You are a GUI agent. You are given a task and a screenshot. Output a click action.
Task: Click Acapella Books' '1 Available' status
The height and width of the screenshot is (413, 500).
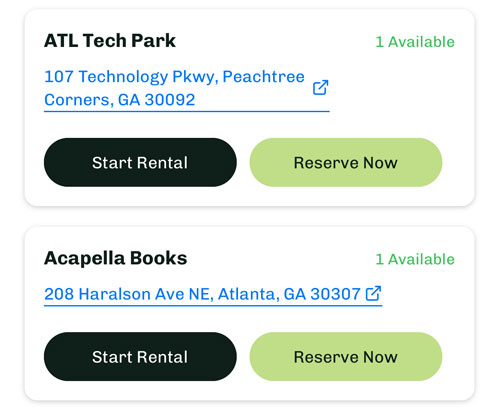pos(415,259)
